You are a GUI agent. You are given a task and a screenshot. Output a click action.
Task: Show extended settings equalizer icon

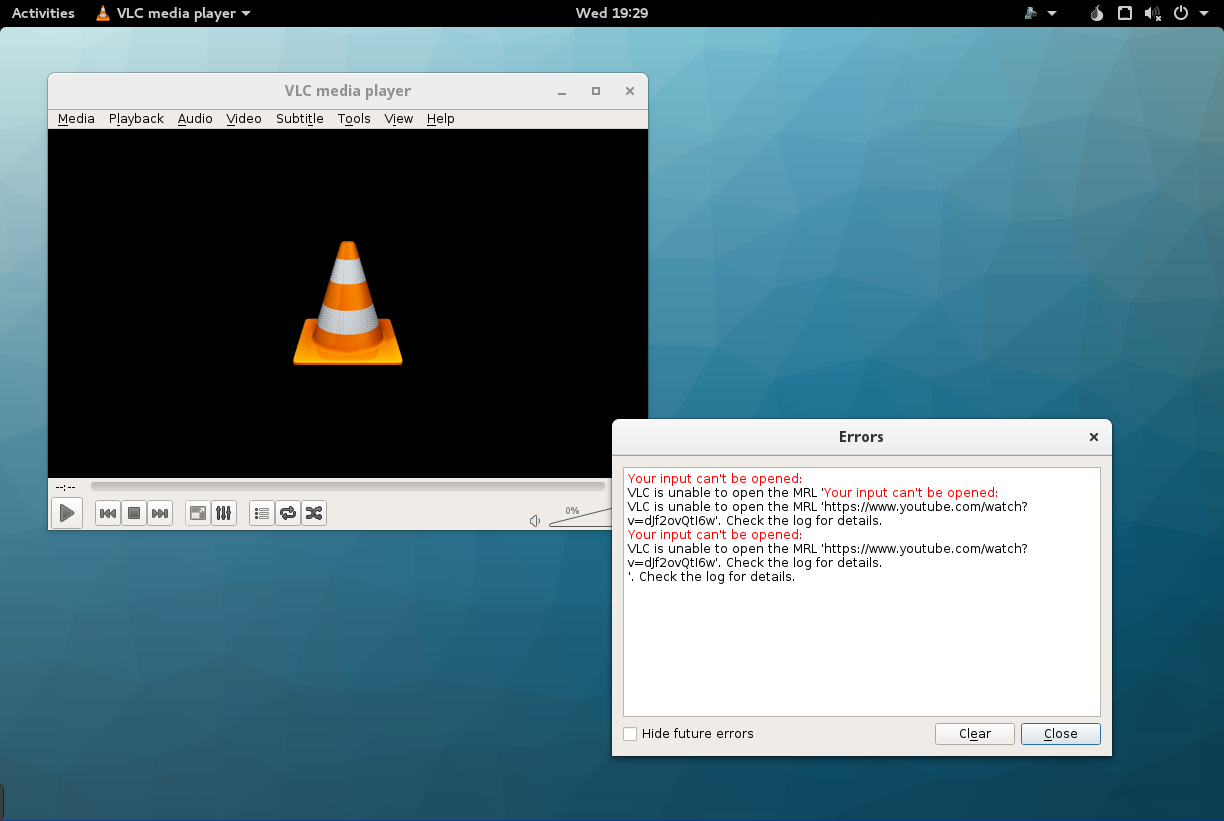point(224,513)
